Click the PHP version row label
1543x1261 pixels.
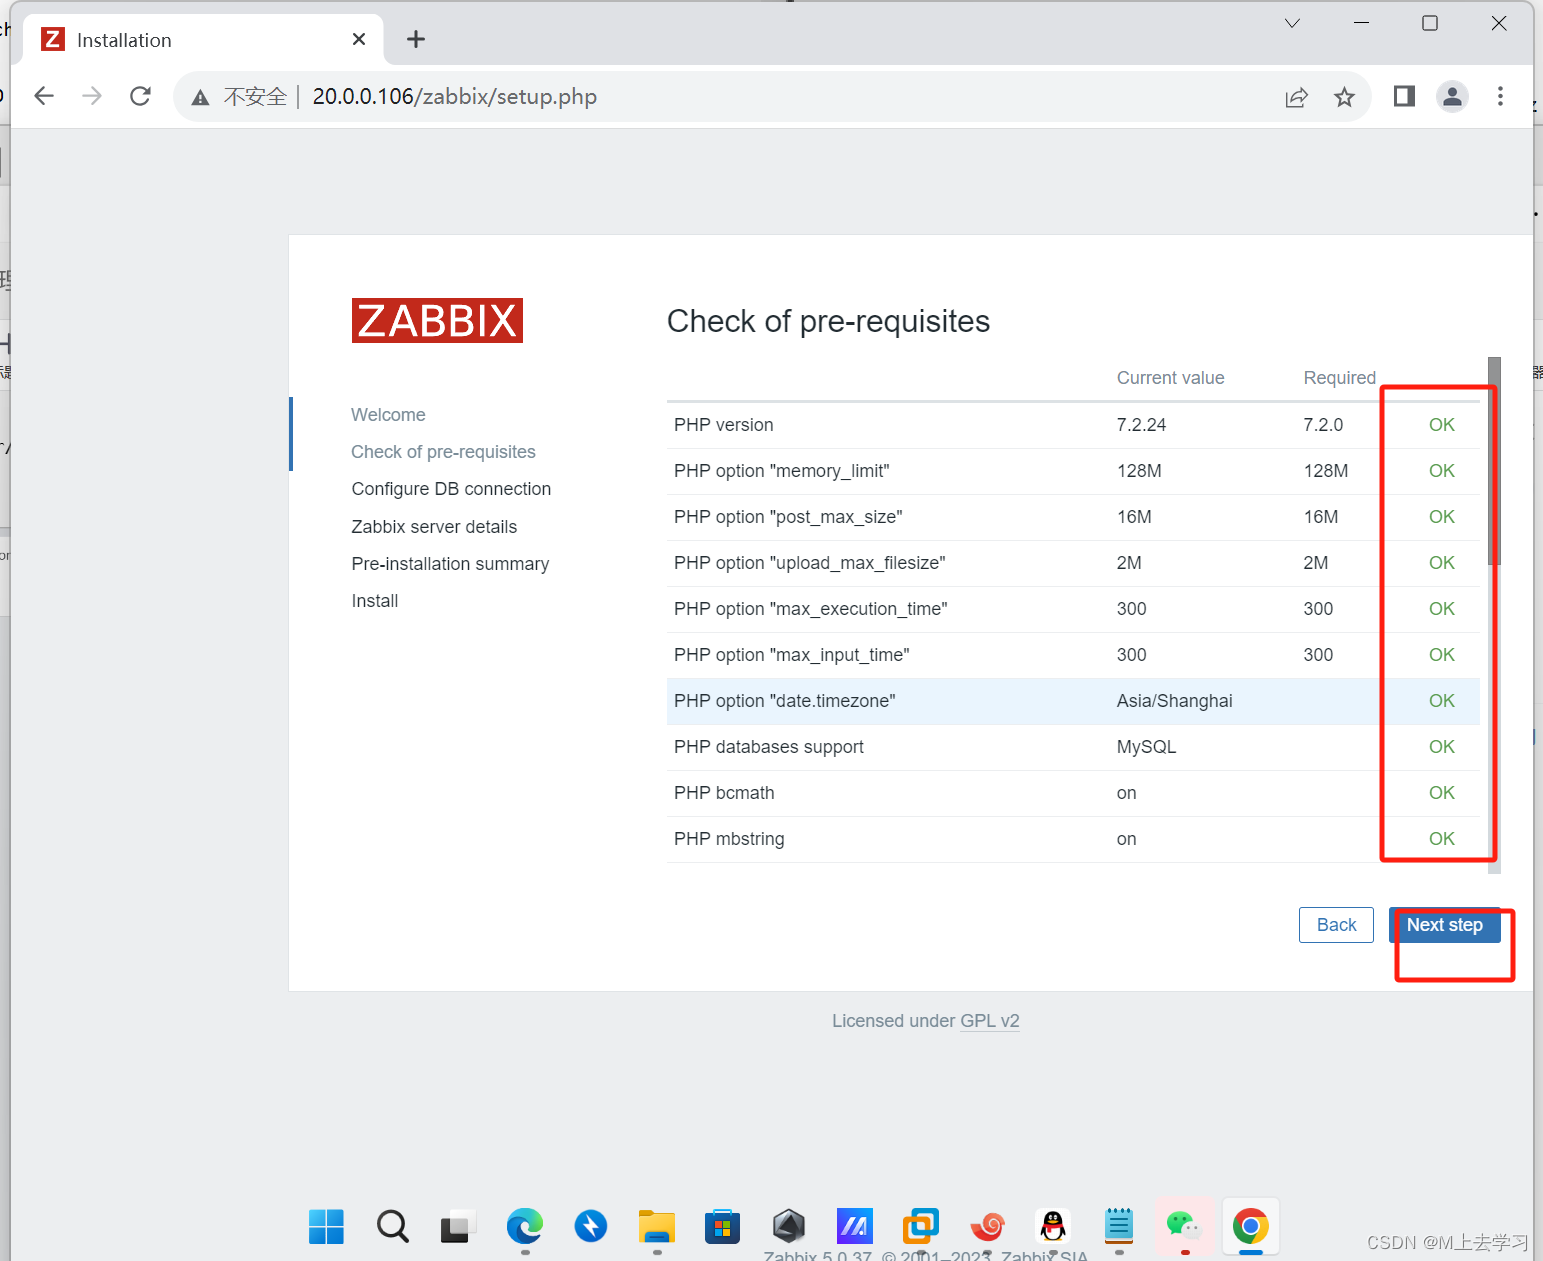click(723, 425)
